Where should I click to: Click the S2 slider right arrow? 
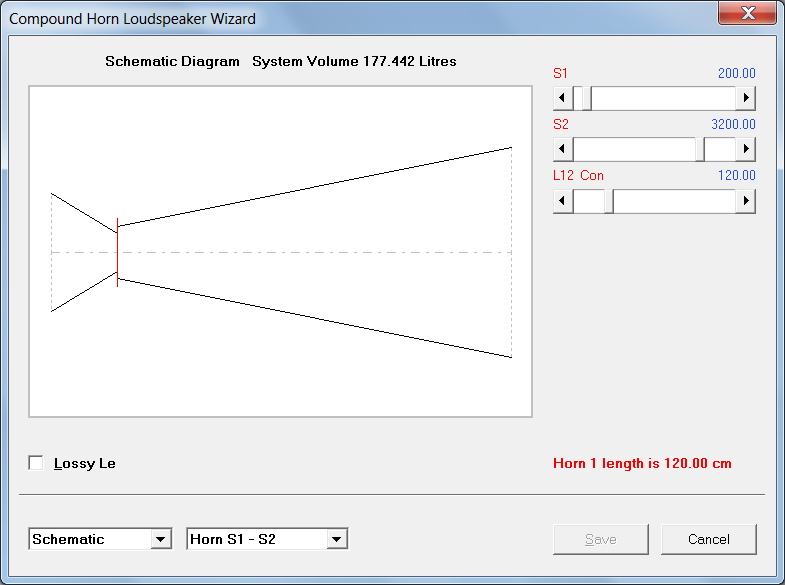[x=745, y=149]
